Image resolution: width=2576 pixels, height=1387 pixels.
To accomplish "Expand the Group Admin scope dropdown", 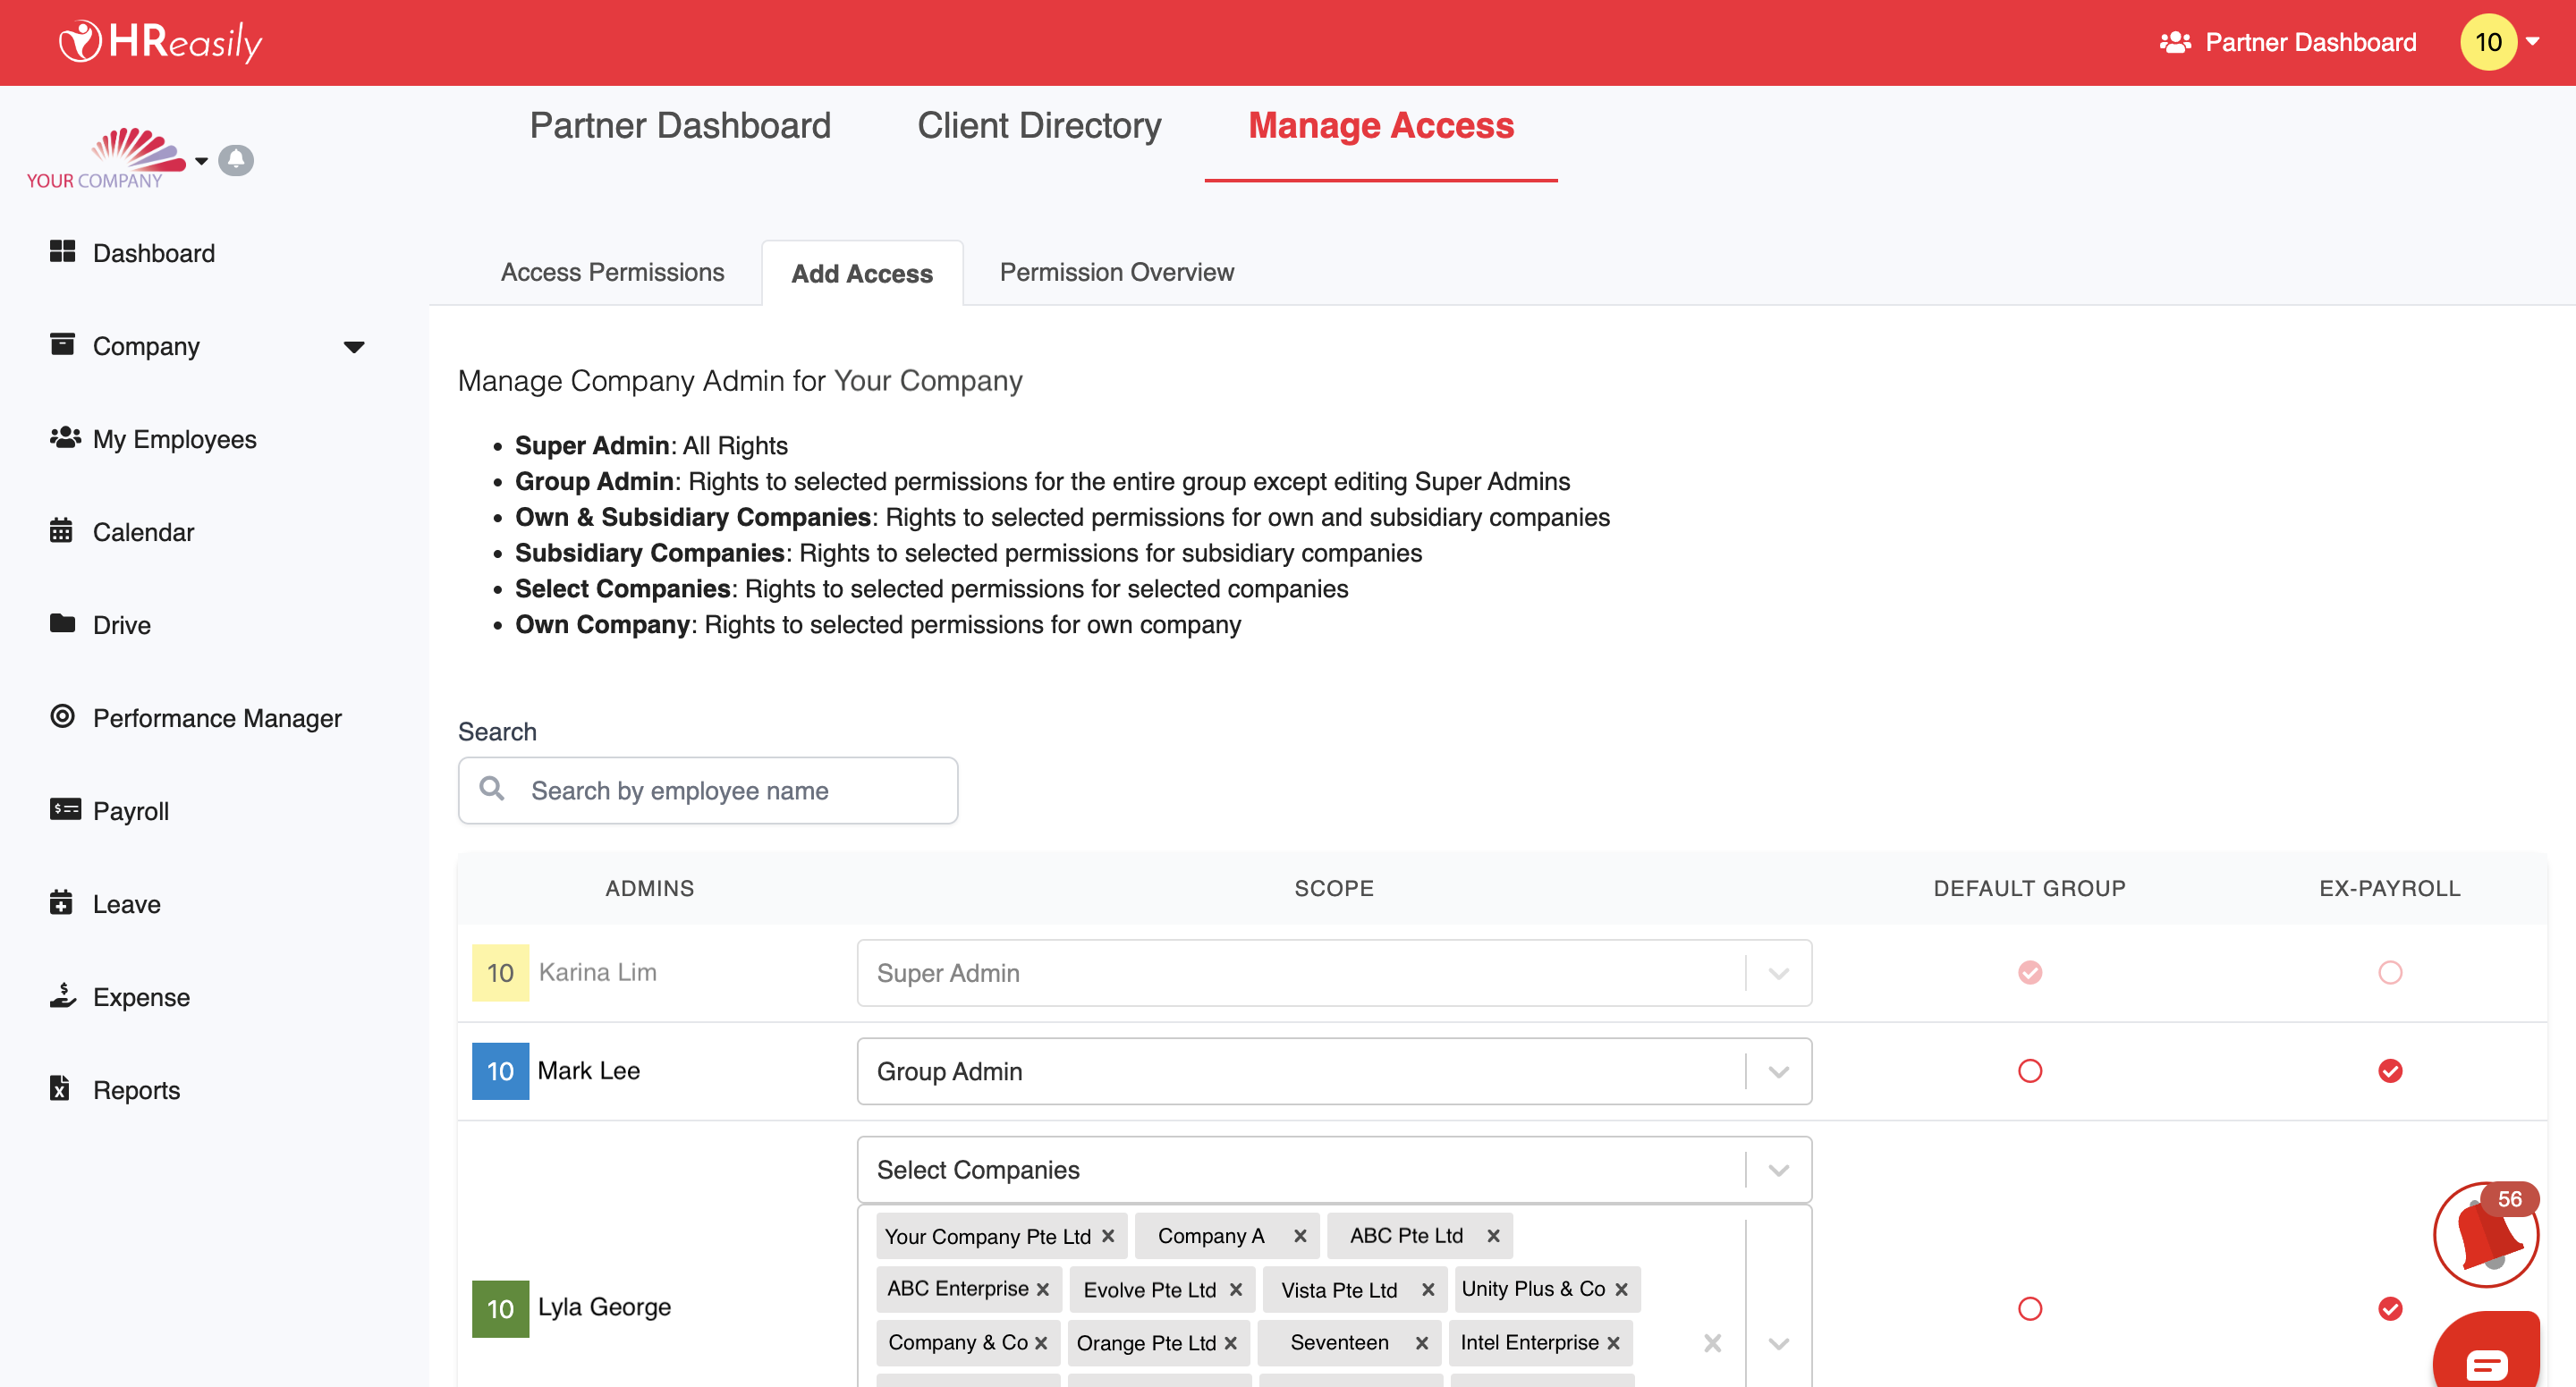I will click(1777, 1072).
